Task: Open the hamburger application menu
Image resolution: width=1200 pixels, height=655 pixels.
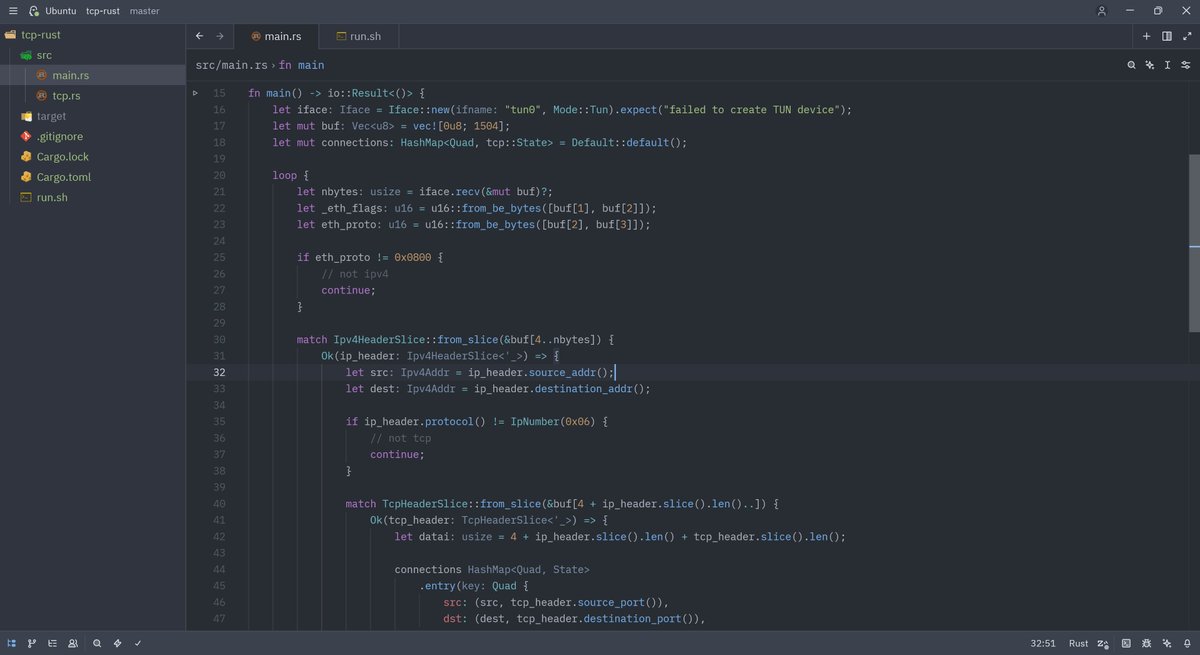Action: click(13, 11)
